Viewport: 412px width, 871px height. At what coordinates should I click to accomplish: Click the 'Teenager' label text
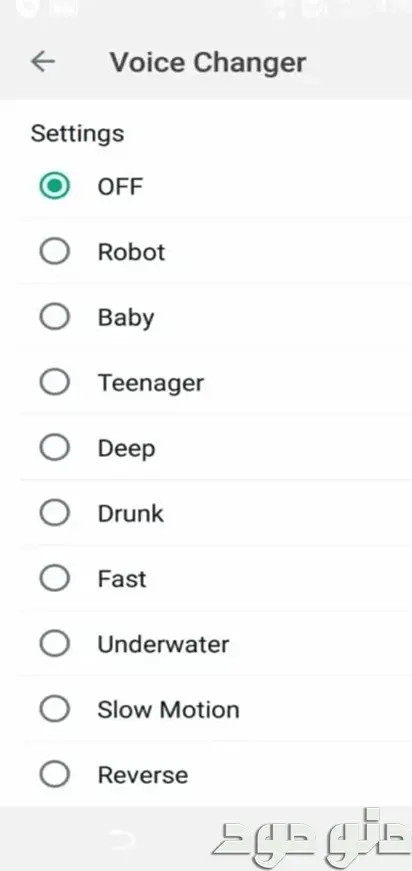coord(151,383)
